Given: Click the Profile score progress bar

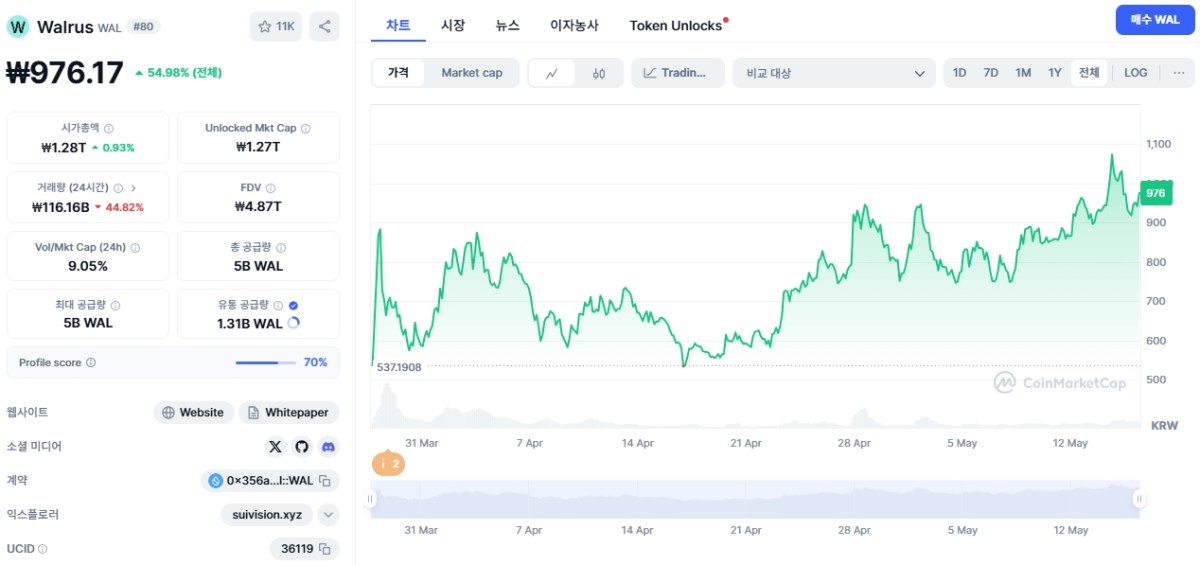Looking at the screenshot, I should pyautogui.click(x=265, y=363).
